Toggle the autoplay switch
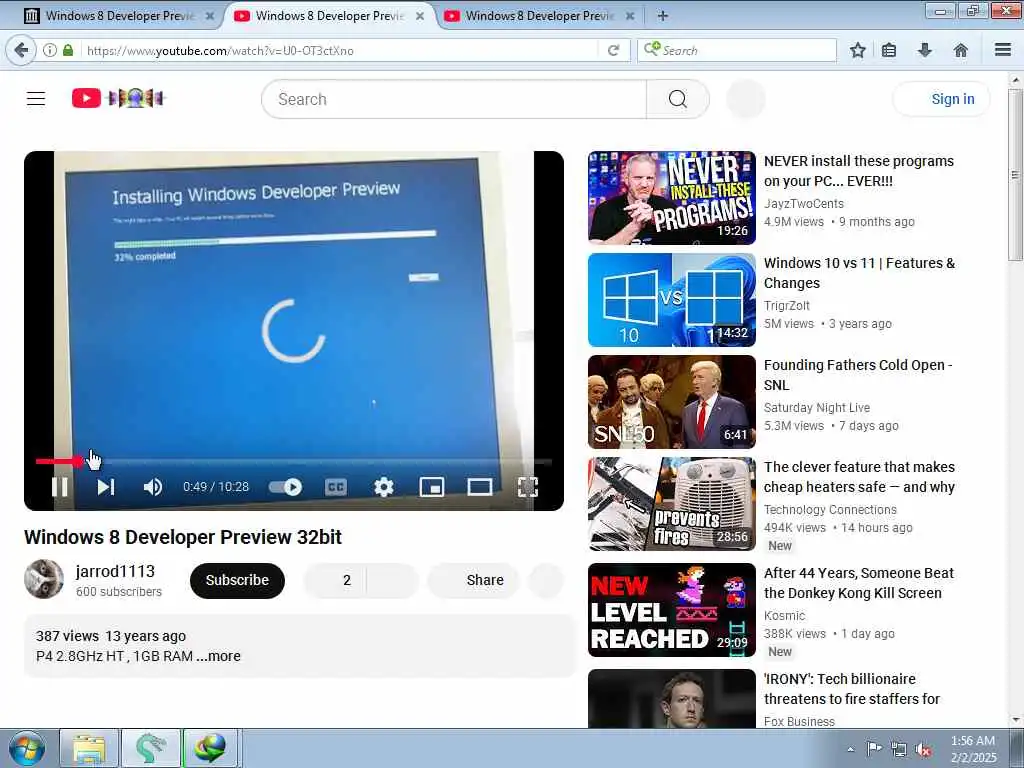Screen dimensions: 1024x768 click(285, 487)
